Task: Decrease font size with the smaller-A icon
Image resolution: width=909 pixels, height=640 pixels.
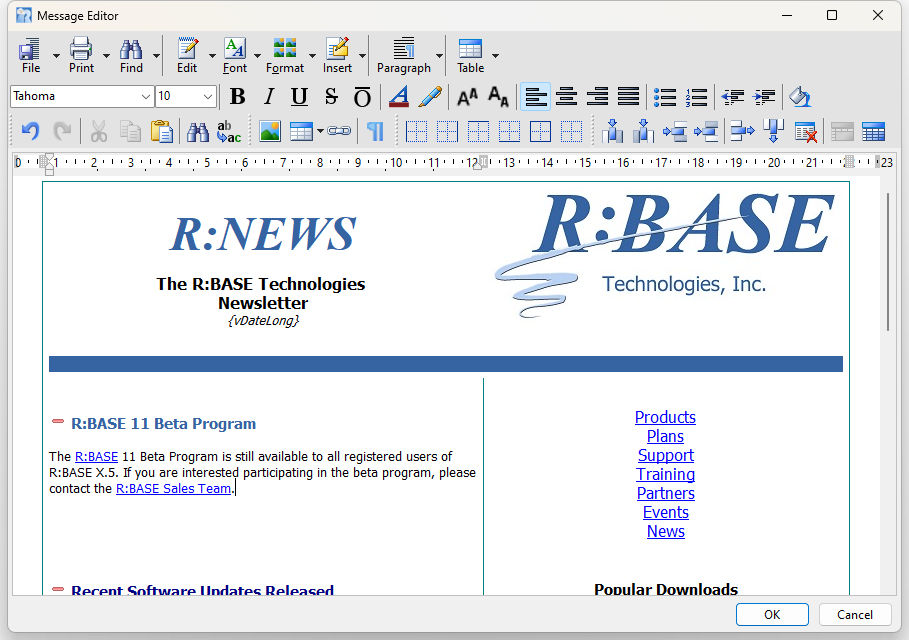Action: (499, 97)
